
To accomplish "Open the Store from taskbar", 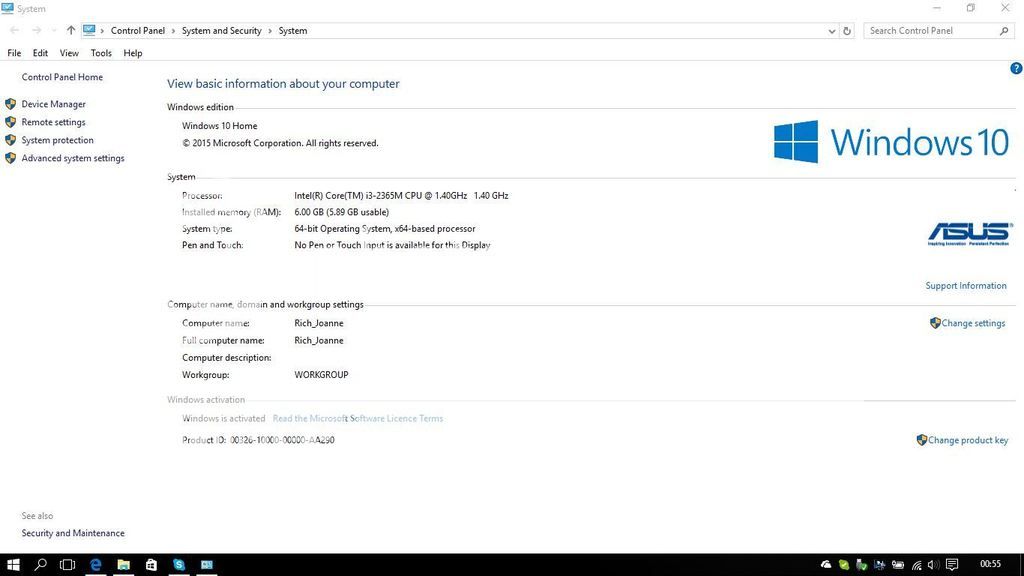I will [151, 564].
